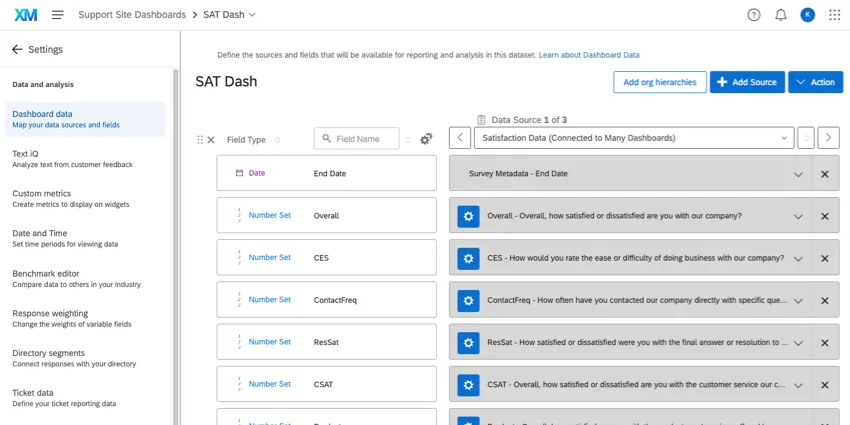
Task: Click the gear icon for Overall mapping
Action: click(x=468, y=216)
